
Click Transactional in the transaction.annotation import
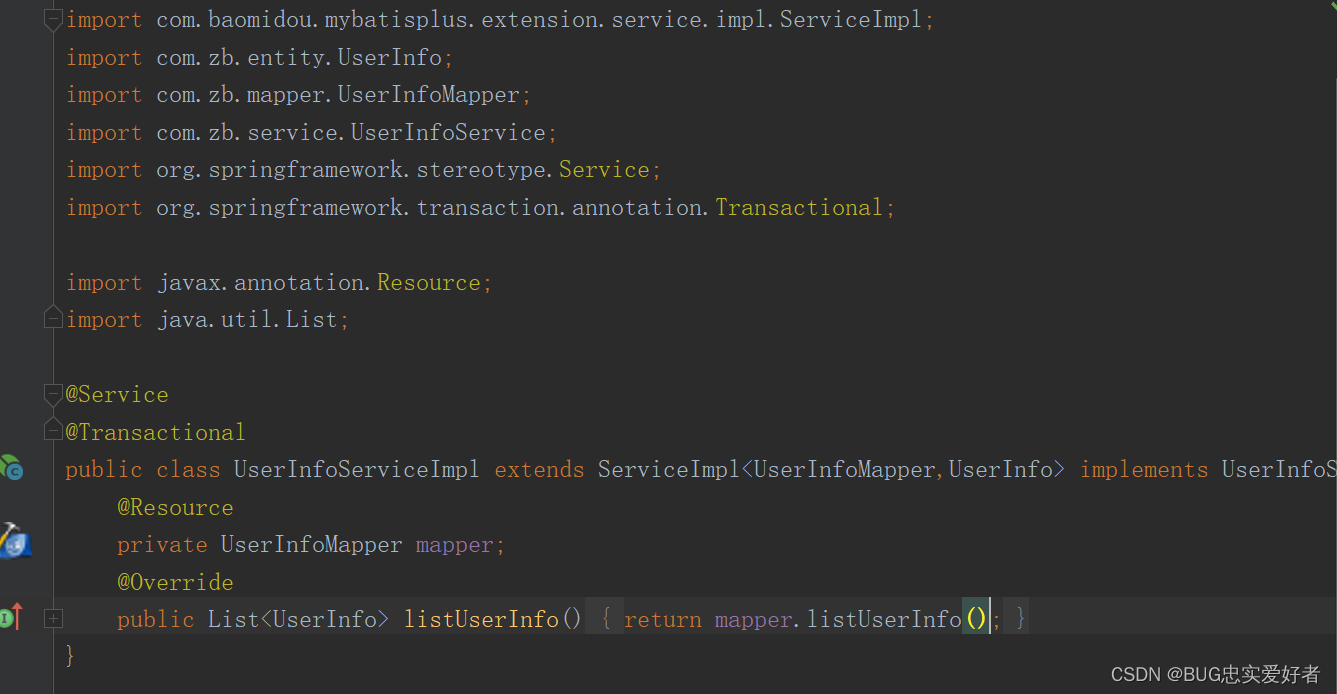pos(799,208)
